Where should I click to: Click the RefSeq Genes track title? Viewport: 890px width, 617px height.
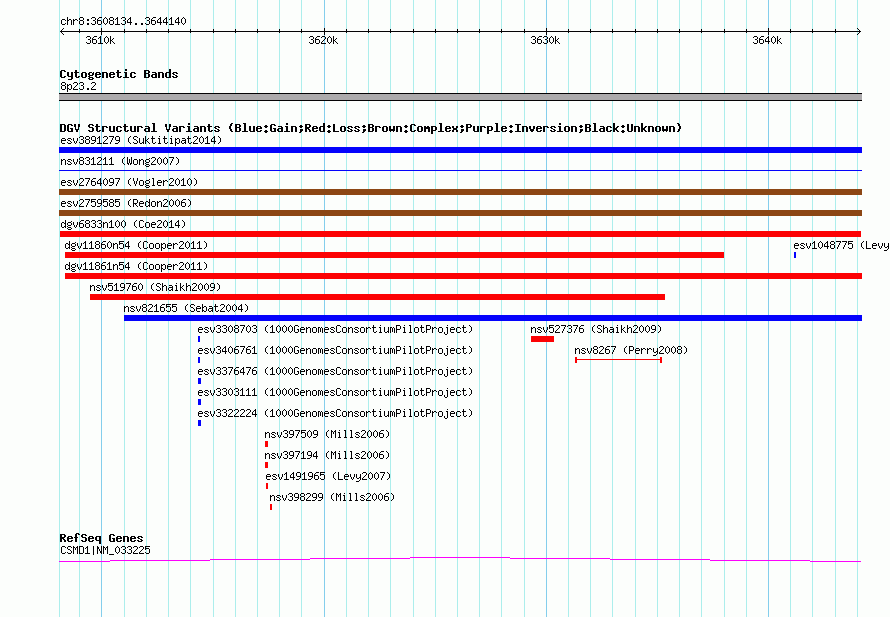coord(101,538)
